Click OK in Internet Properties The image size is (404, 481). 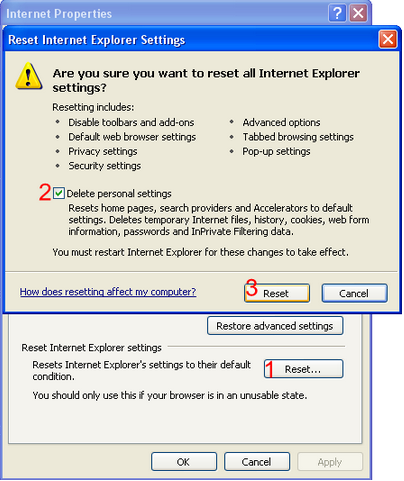point(184,462)
